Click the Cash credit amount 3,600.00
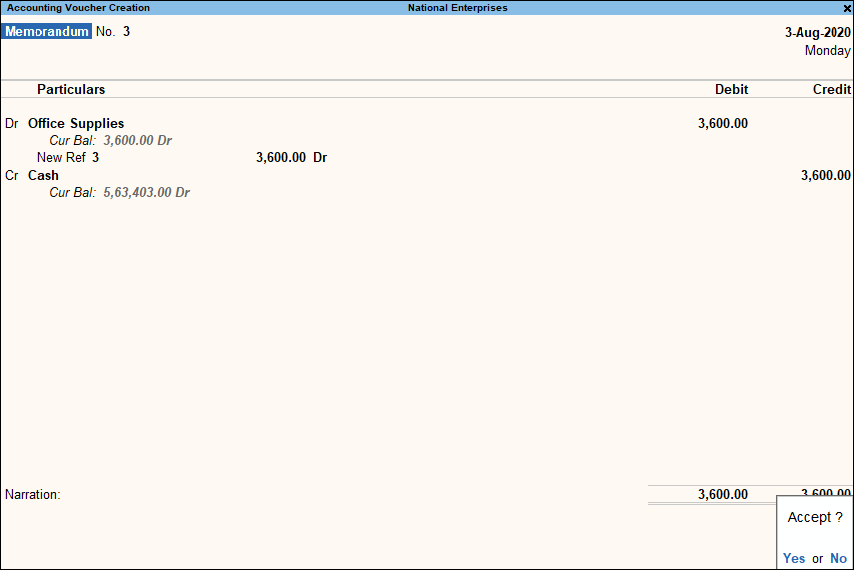 point(826,175)
